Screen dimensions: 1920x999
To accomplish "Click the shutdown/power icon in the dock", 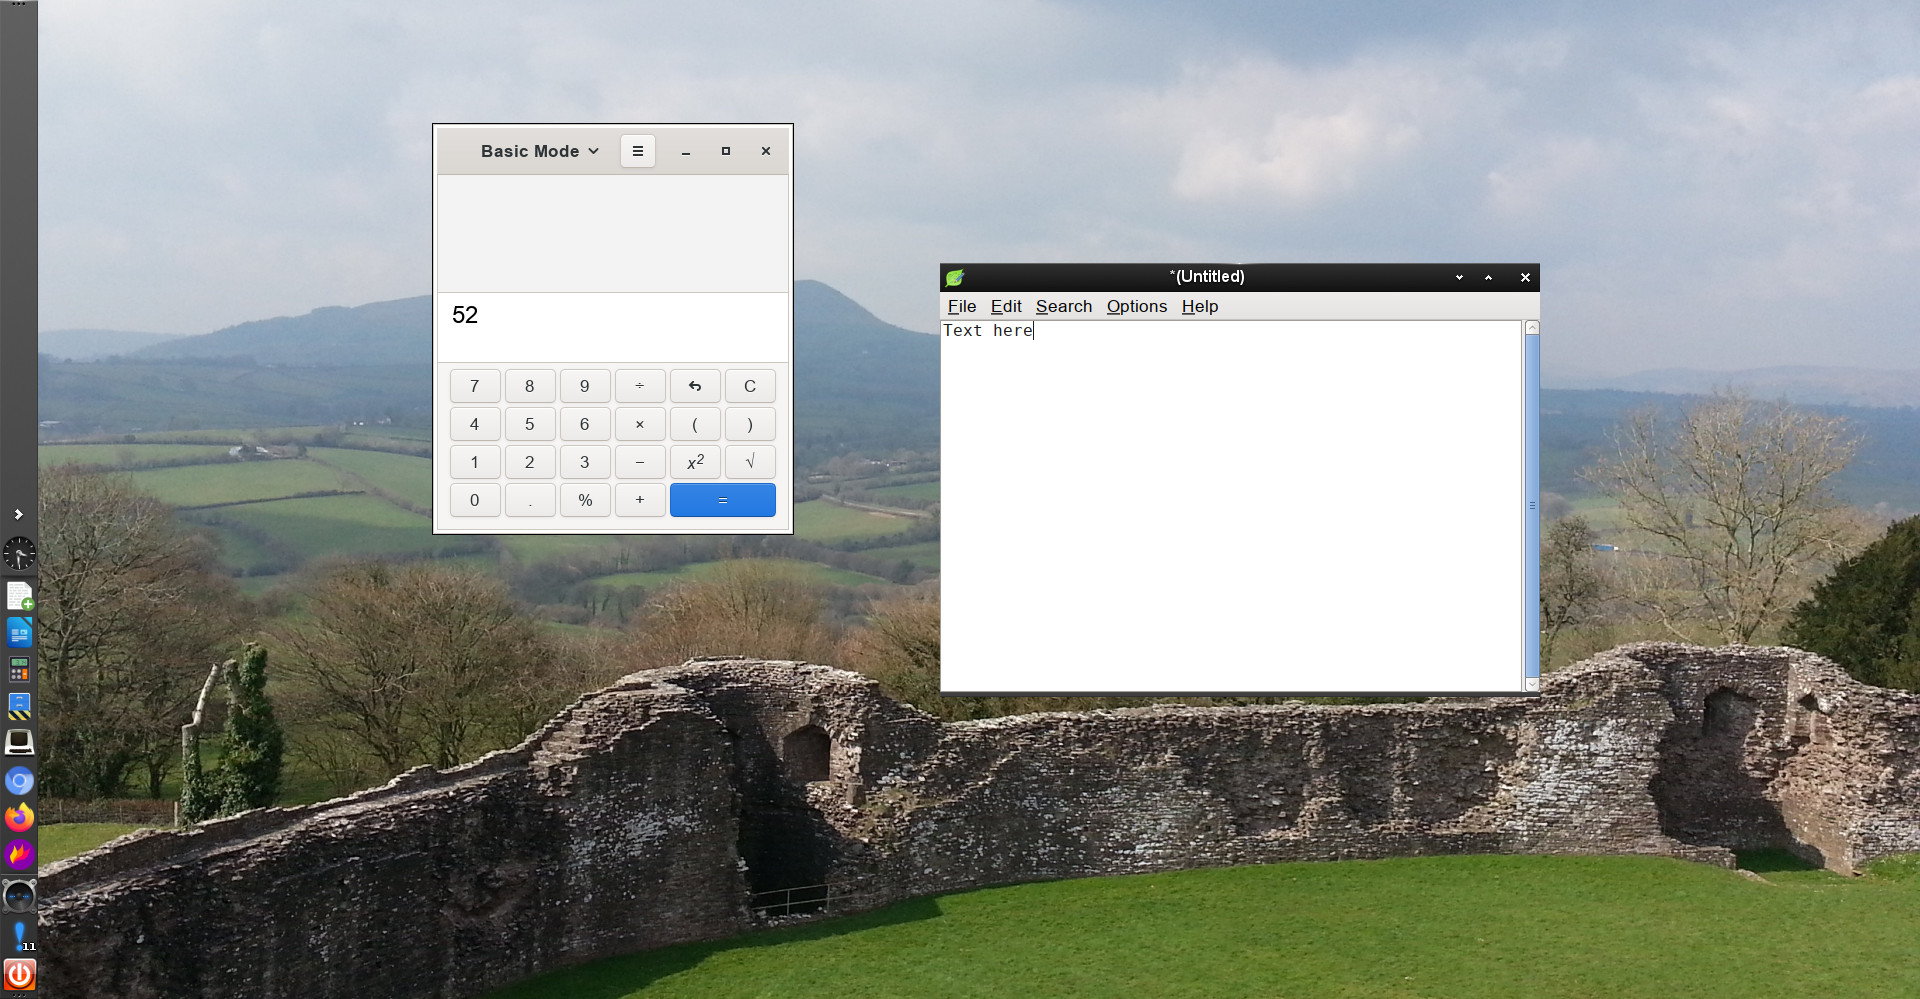I will (x=20, y=974).
